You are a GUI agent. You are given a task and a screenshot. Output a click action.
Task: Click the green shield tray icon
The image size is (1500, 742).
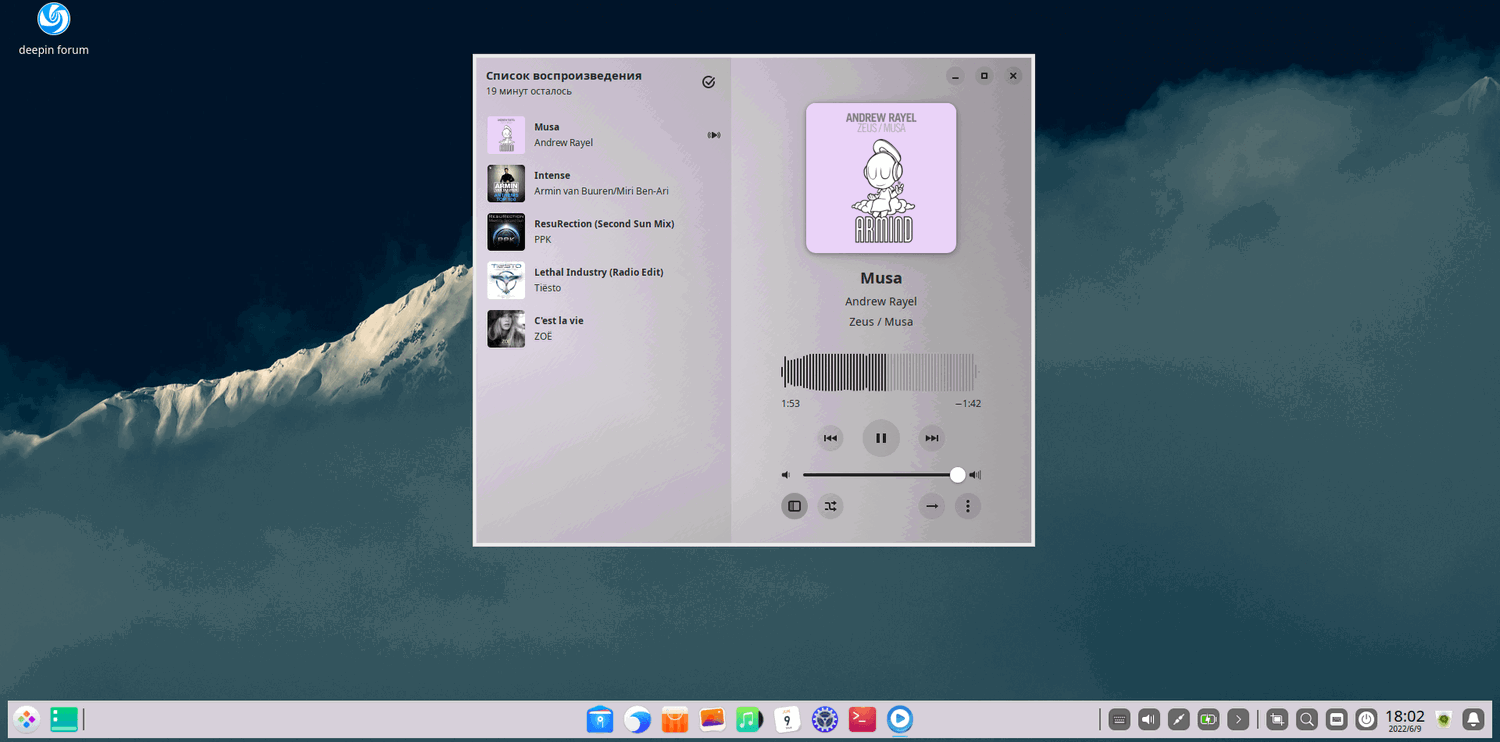tap(1443, 719)
